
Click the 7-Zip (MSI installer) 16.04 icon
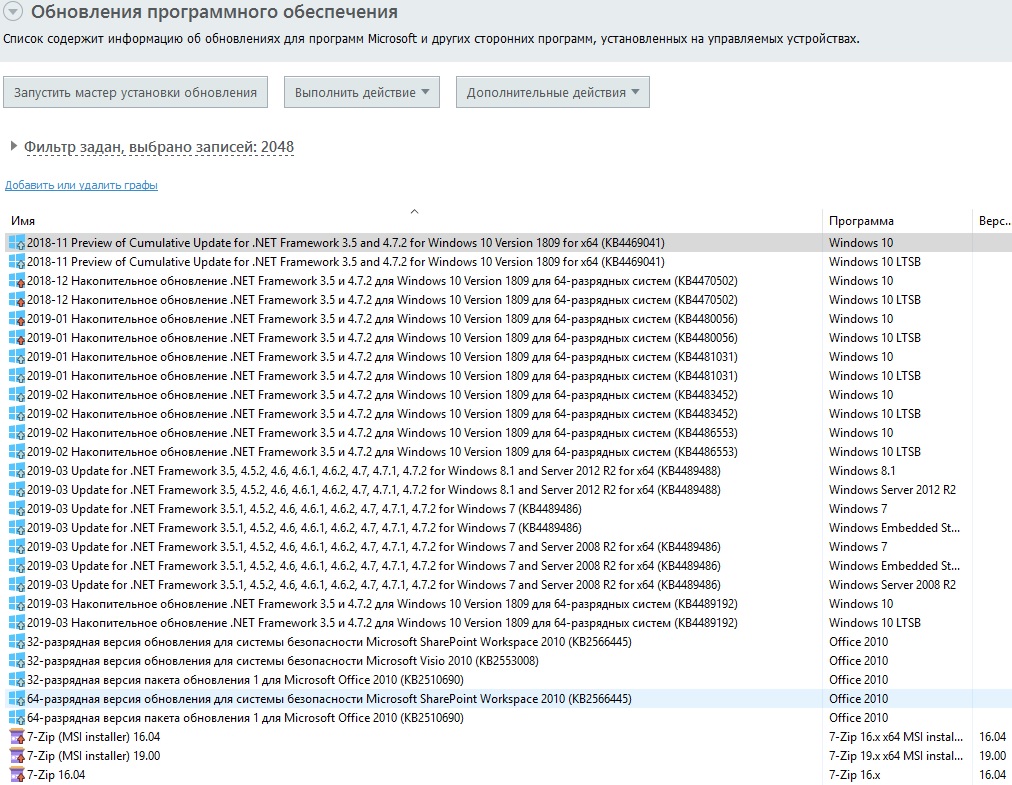[17, 737]
